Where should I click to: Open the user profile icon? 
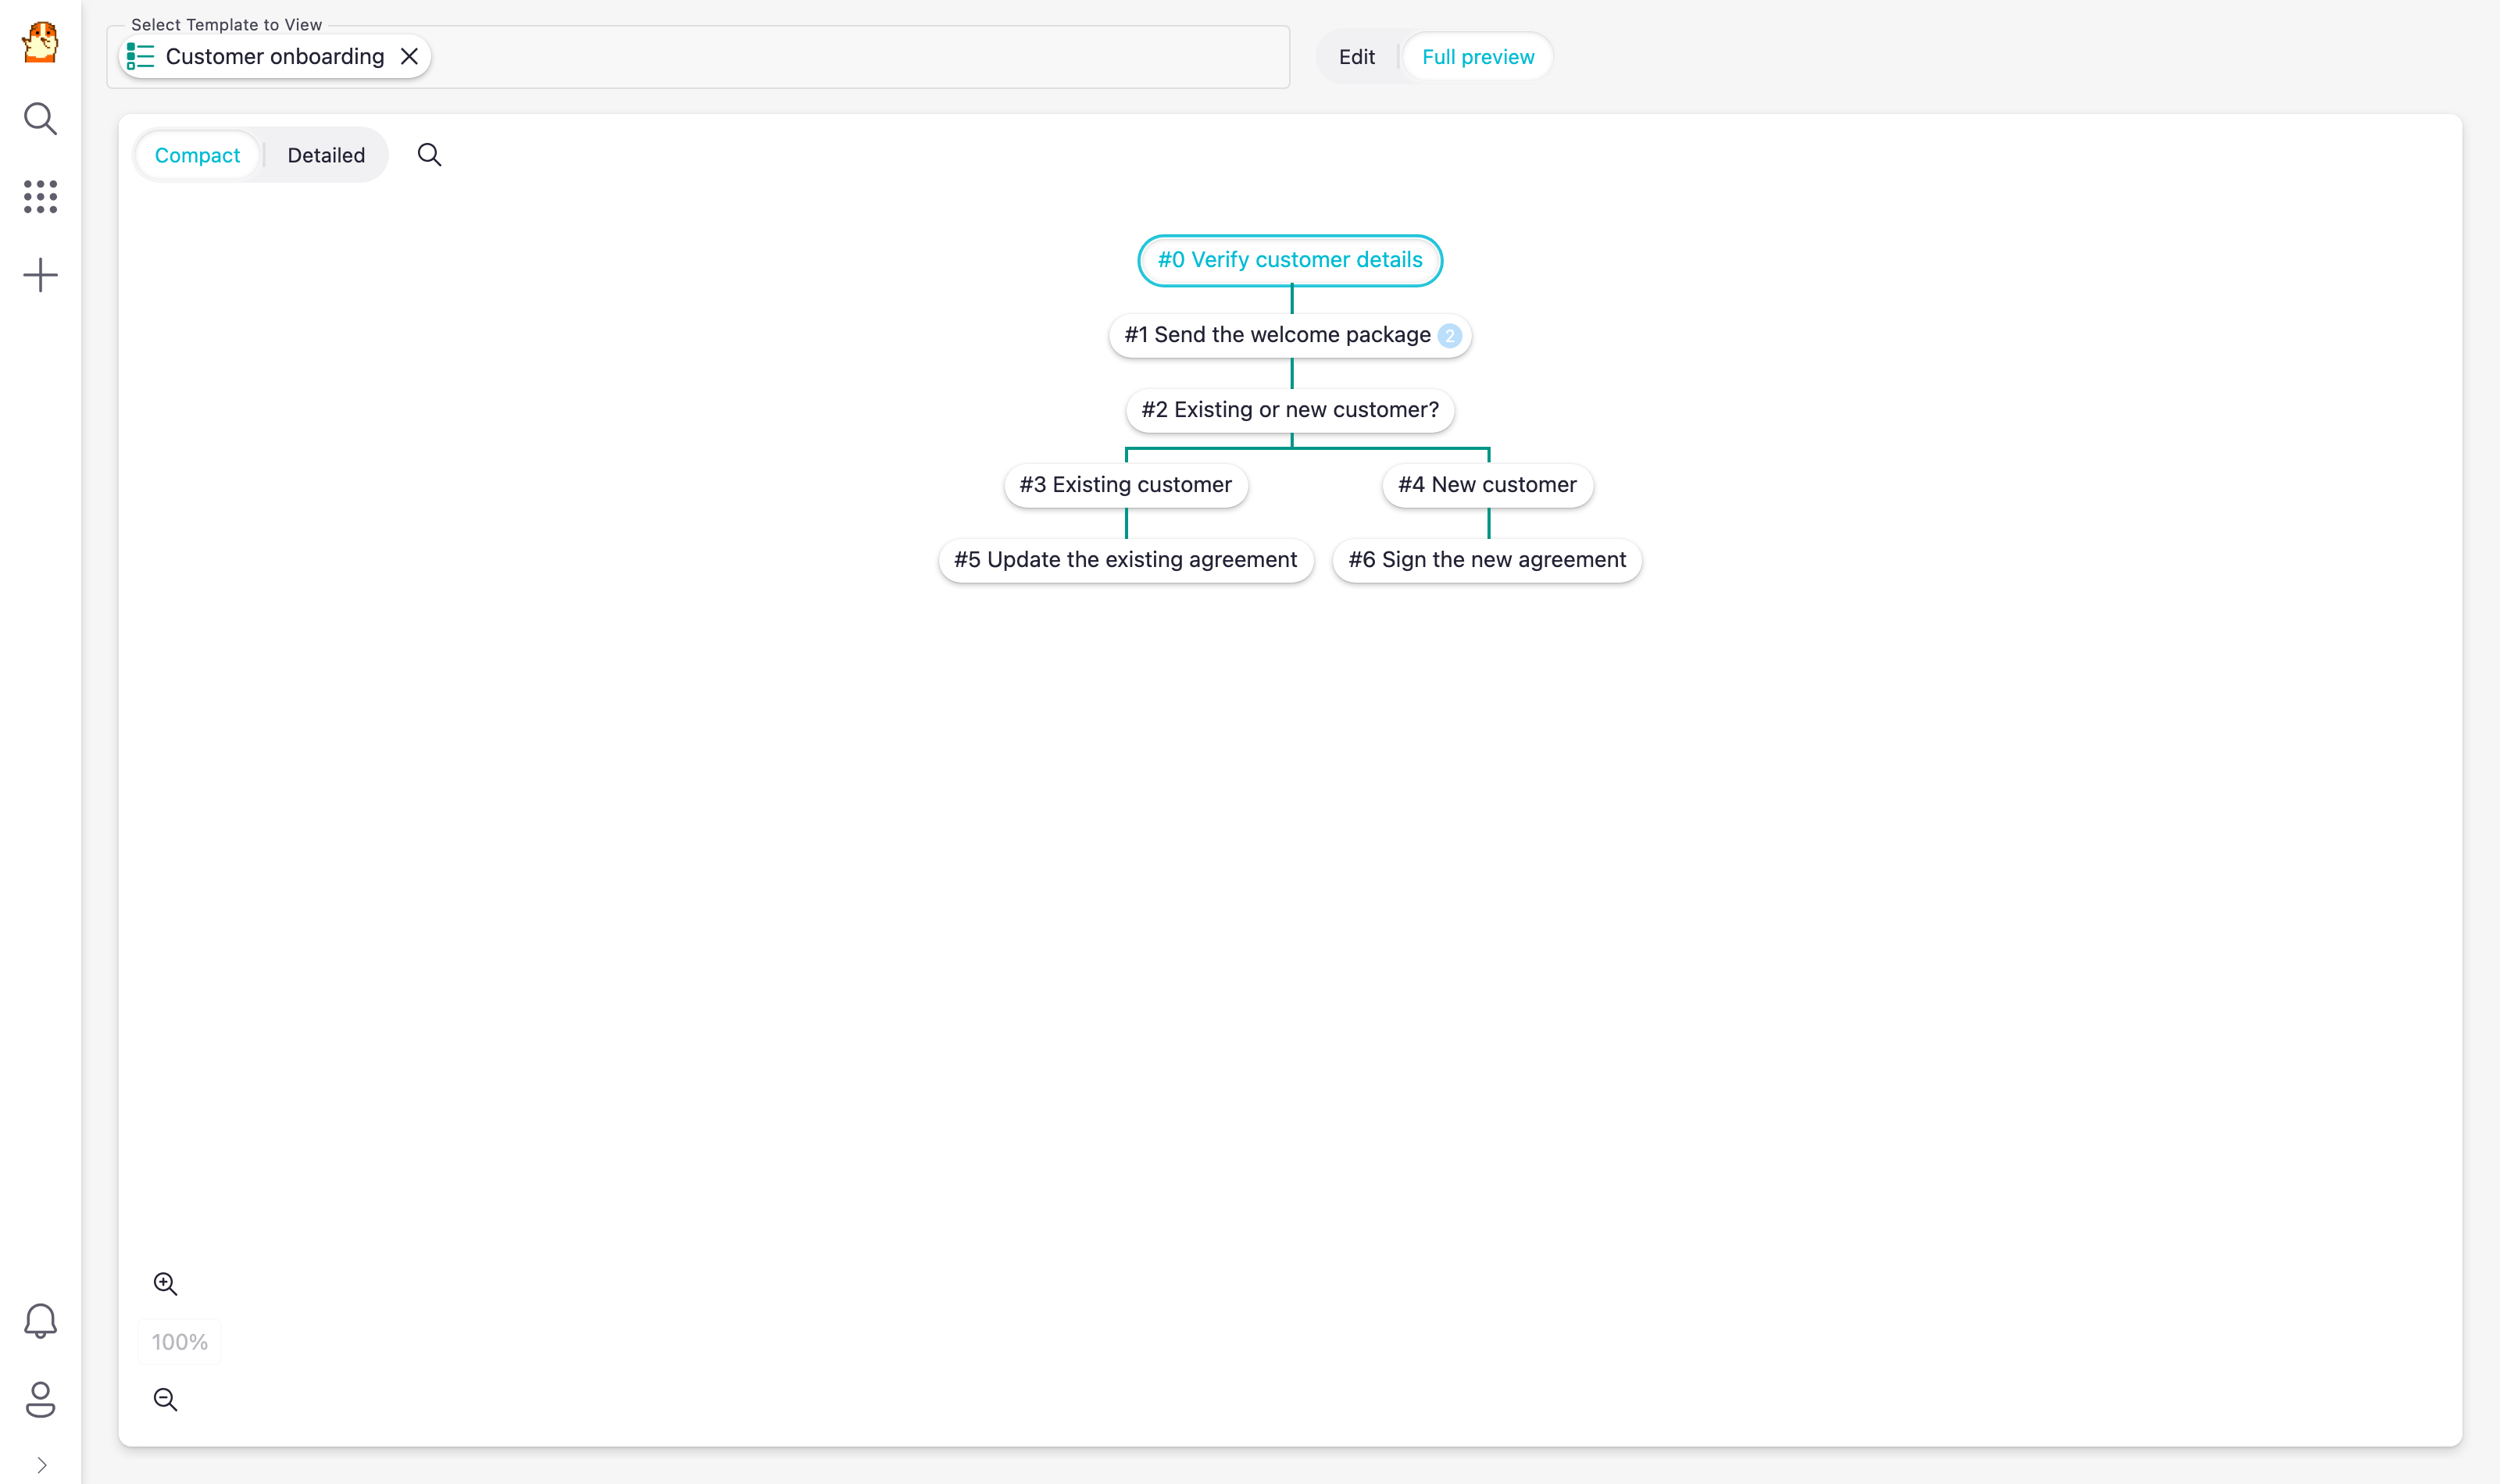(40, 1399)
